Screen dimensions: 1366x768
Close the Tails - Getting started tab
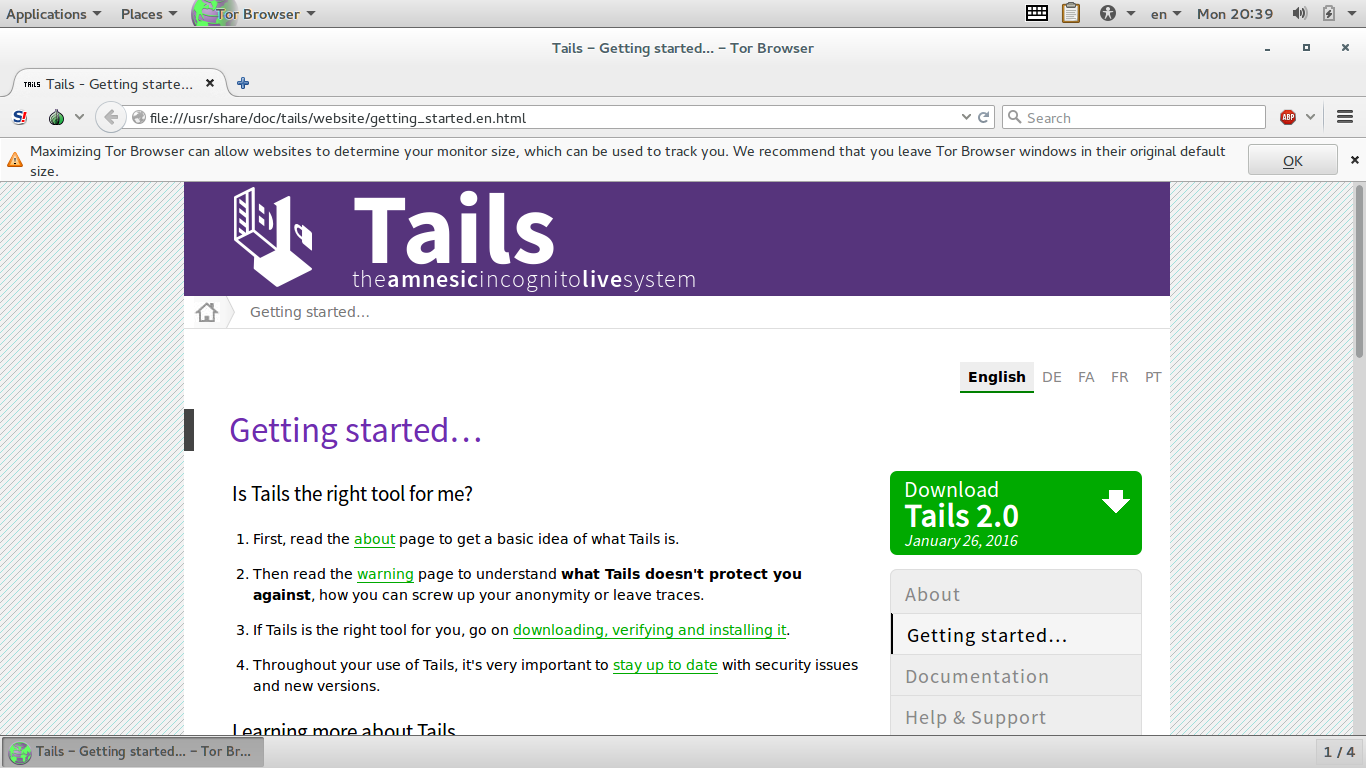tap(210, 84)
